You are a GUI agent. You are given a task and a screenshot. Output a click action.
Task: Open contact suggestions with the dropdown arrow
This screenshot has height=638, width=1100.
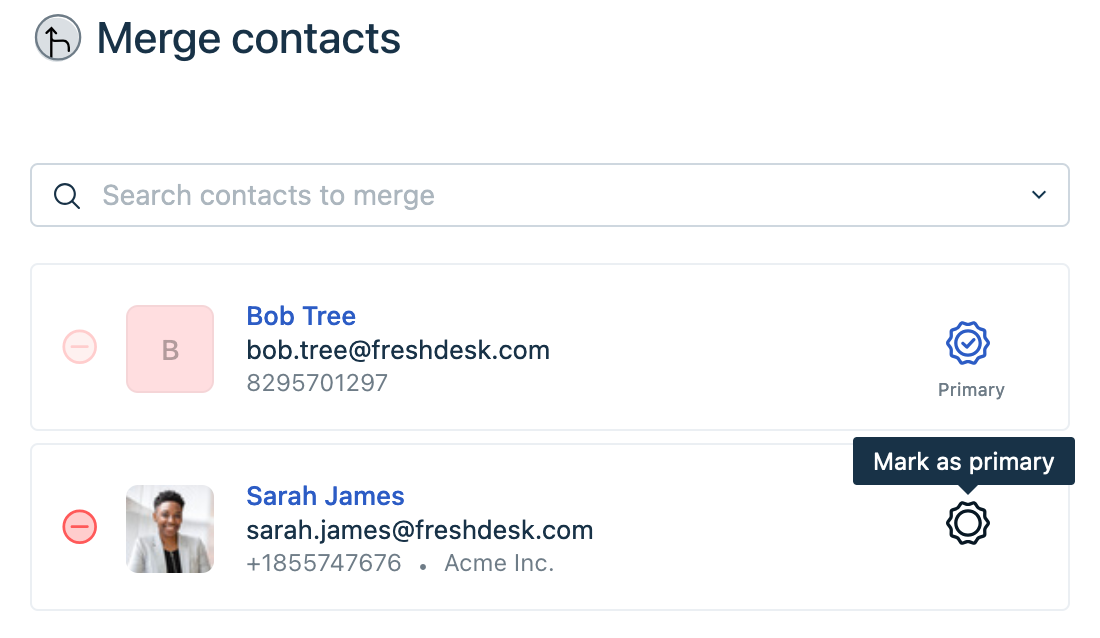[x=1038, y=195]
